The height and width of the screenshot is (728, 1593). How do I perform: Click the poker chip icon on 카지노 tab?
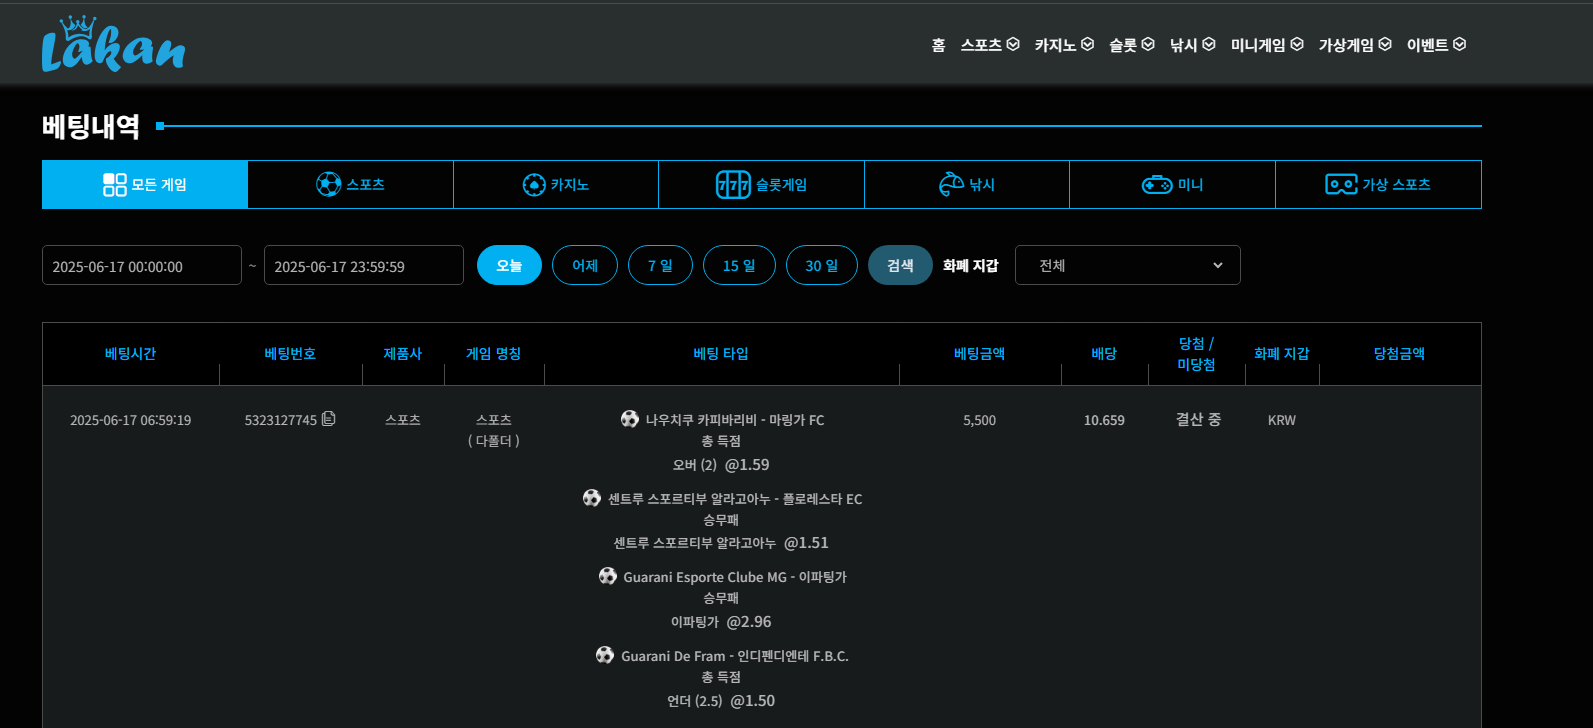(534, 185)
